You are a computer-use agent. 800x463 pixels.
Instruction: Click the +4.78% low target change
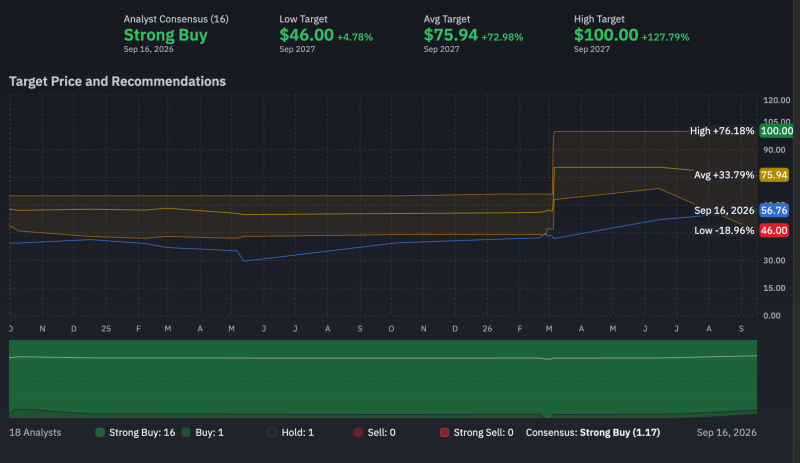point(355,37)
